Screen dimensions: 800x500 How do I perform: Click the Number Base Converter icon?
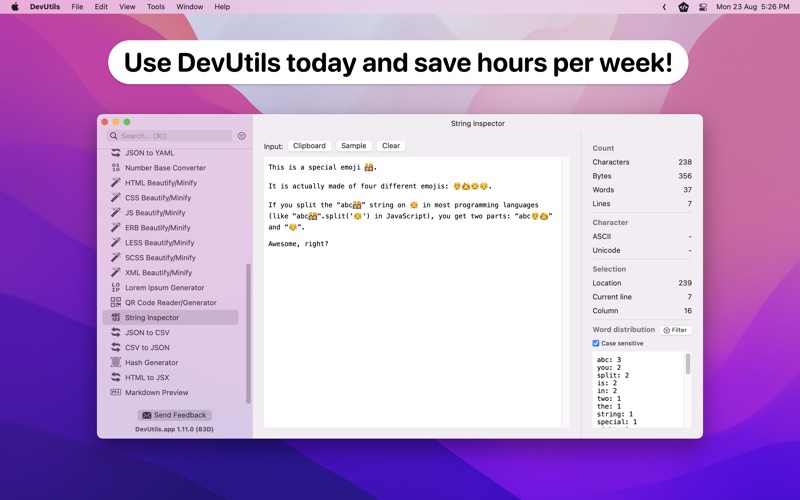point(116,167)
